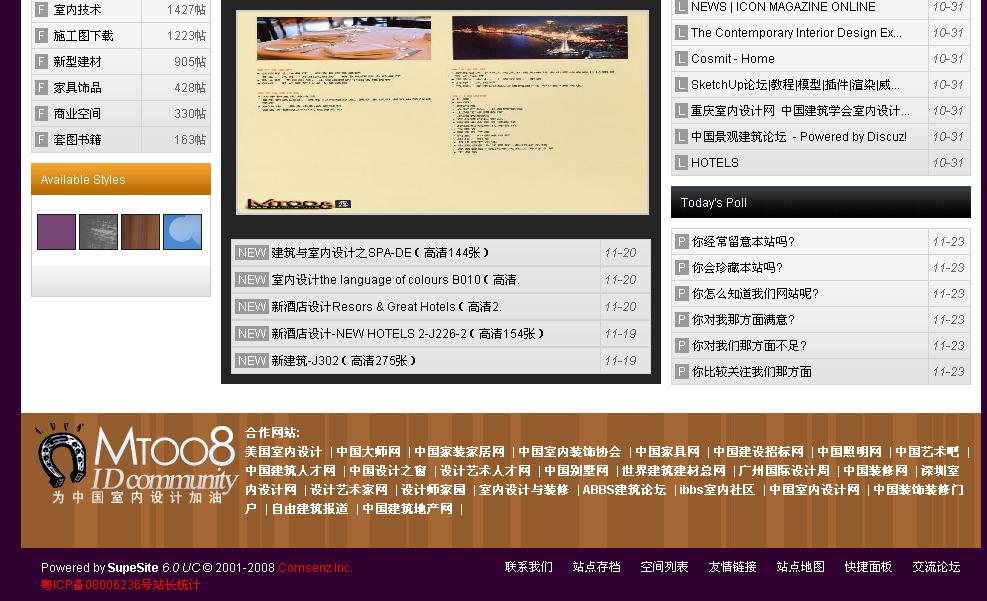
Task: Click the 友情链接 footer menu item
Action: coord(732,567)
